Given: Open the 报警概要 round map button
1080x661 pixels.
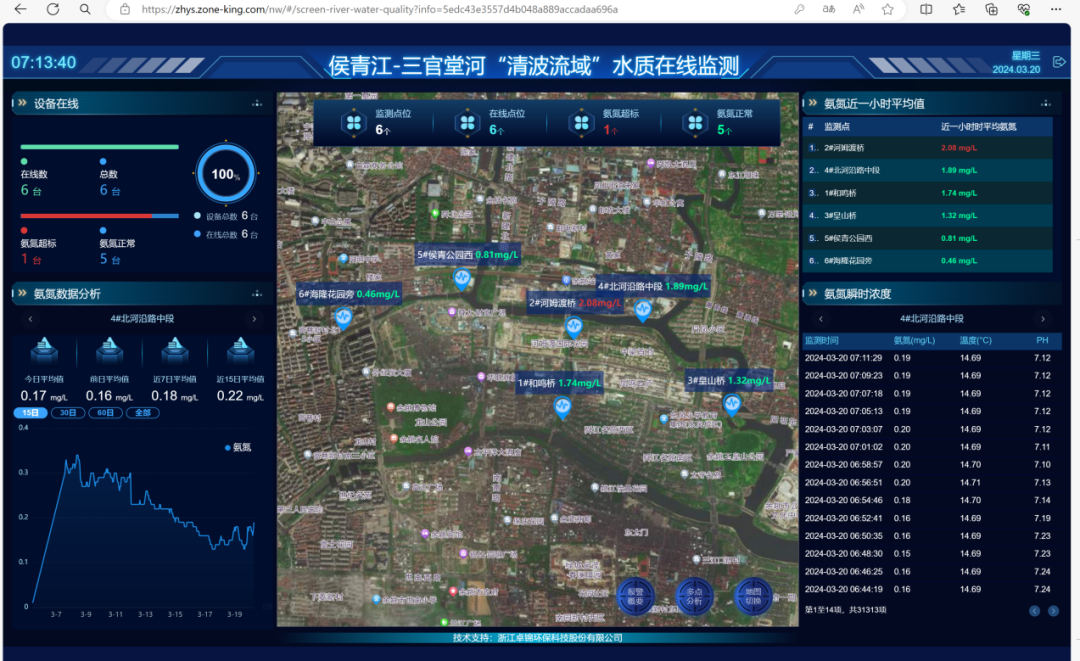Looking at the screenshot, I should click(x=635, y=595).
